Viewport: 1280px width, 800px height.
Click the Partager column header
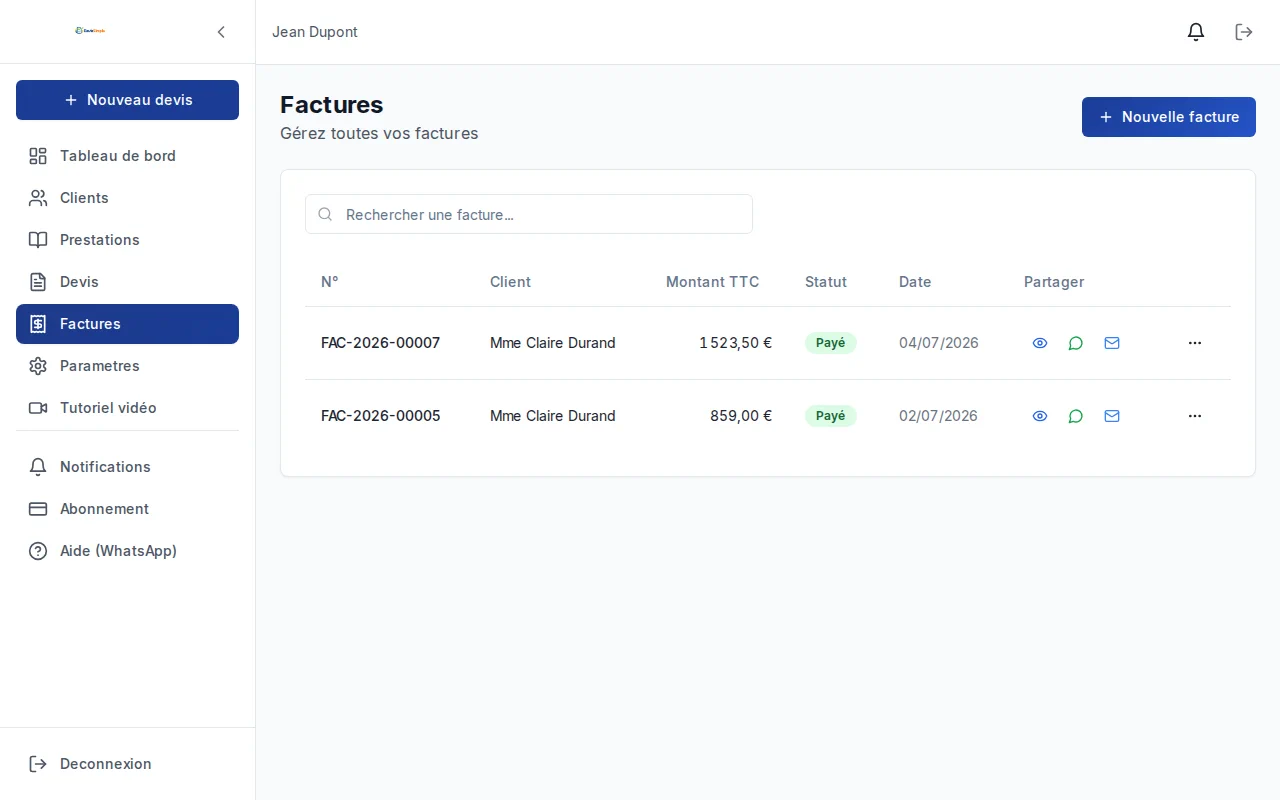click(x=1054, y=282)
